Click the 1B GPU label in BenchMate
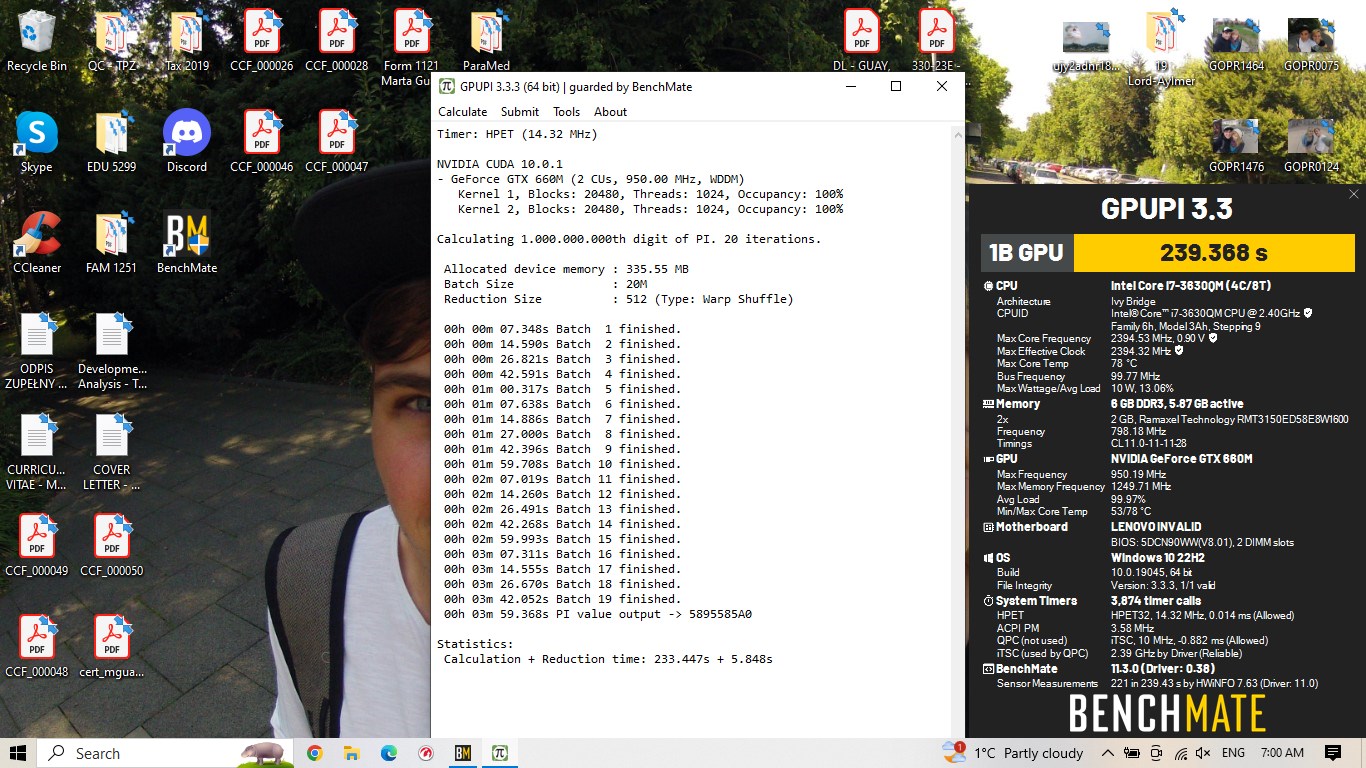Image resolution: width=1366 pixels, height=768 pixels. pos(1026,253)
